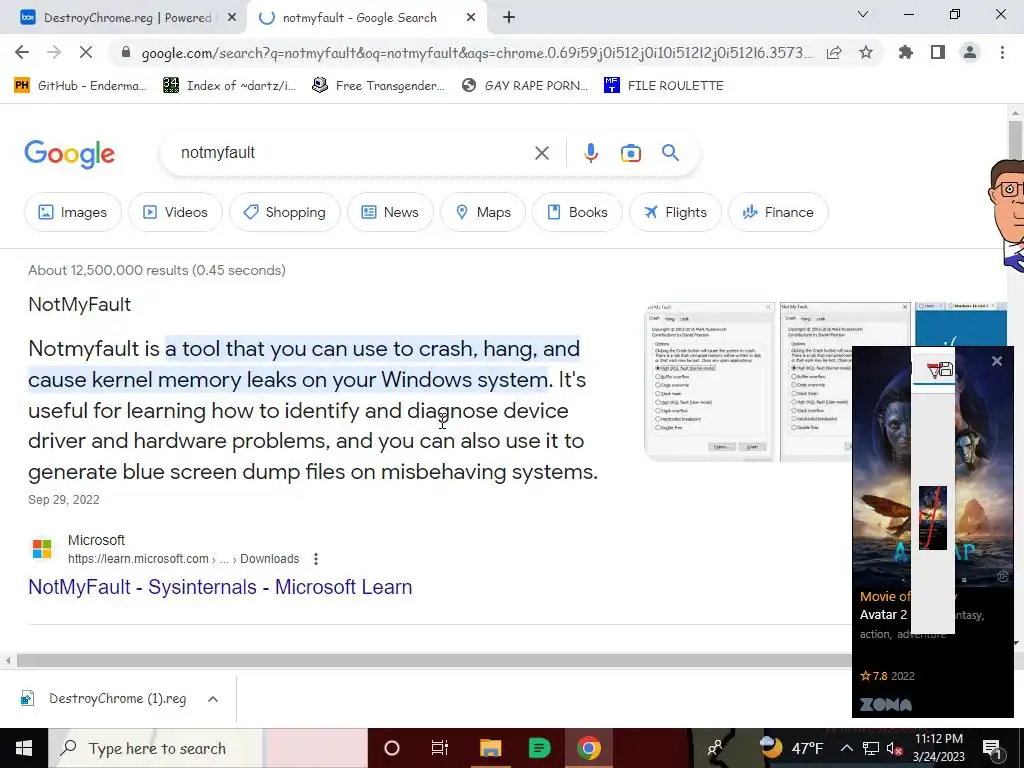Open the GitHub - Enderma bookmark
Image resolution: width=1024 pixels, height=768 pixels.
80,86
